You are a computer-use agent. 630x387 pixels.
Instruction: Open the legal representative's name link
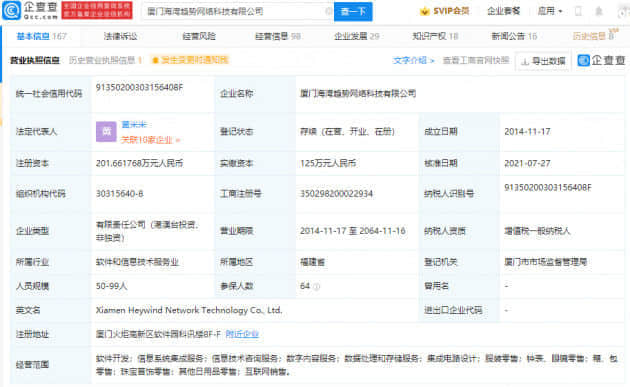[x=134, y=125]
